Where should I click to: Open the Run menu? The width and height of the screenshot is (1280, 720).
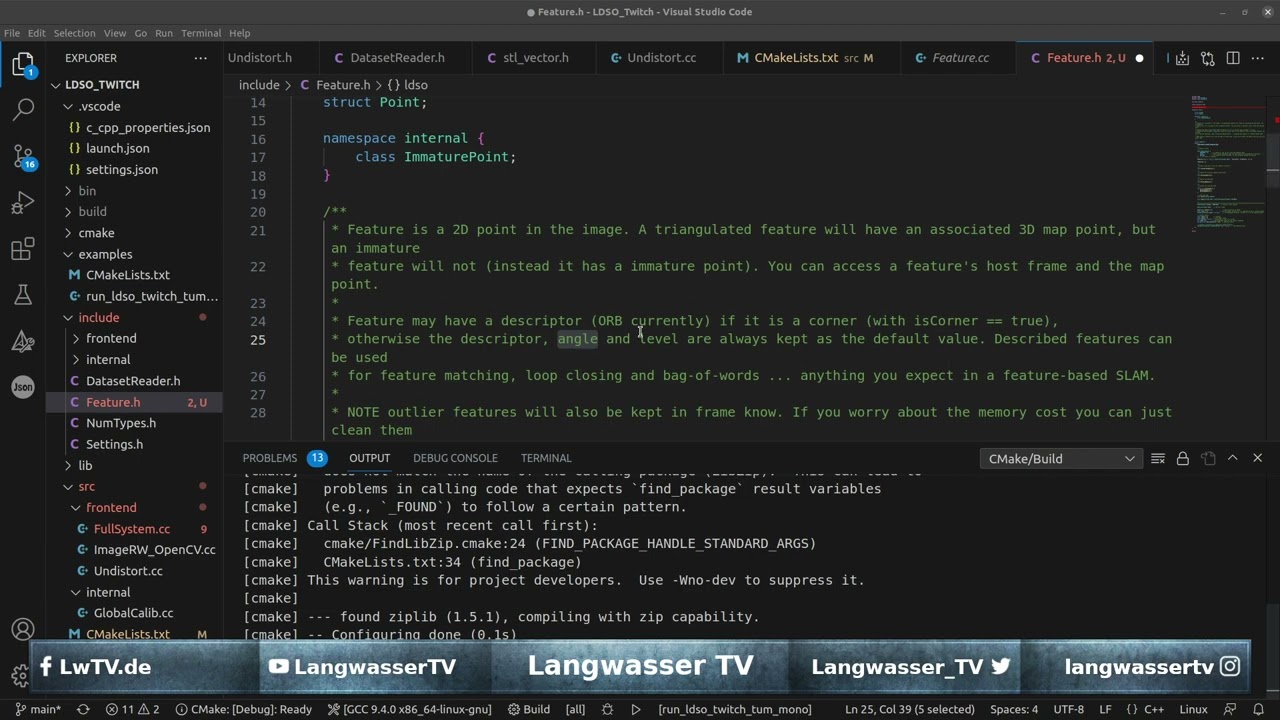click(x=164, y=33)
